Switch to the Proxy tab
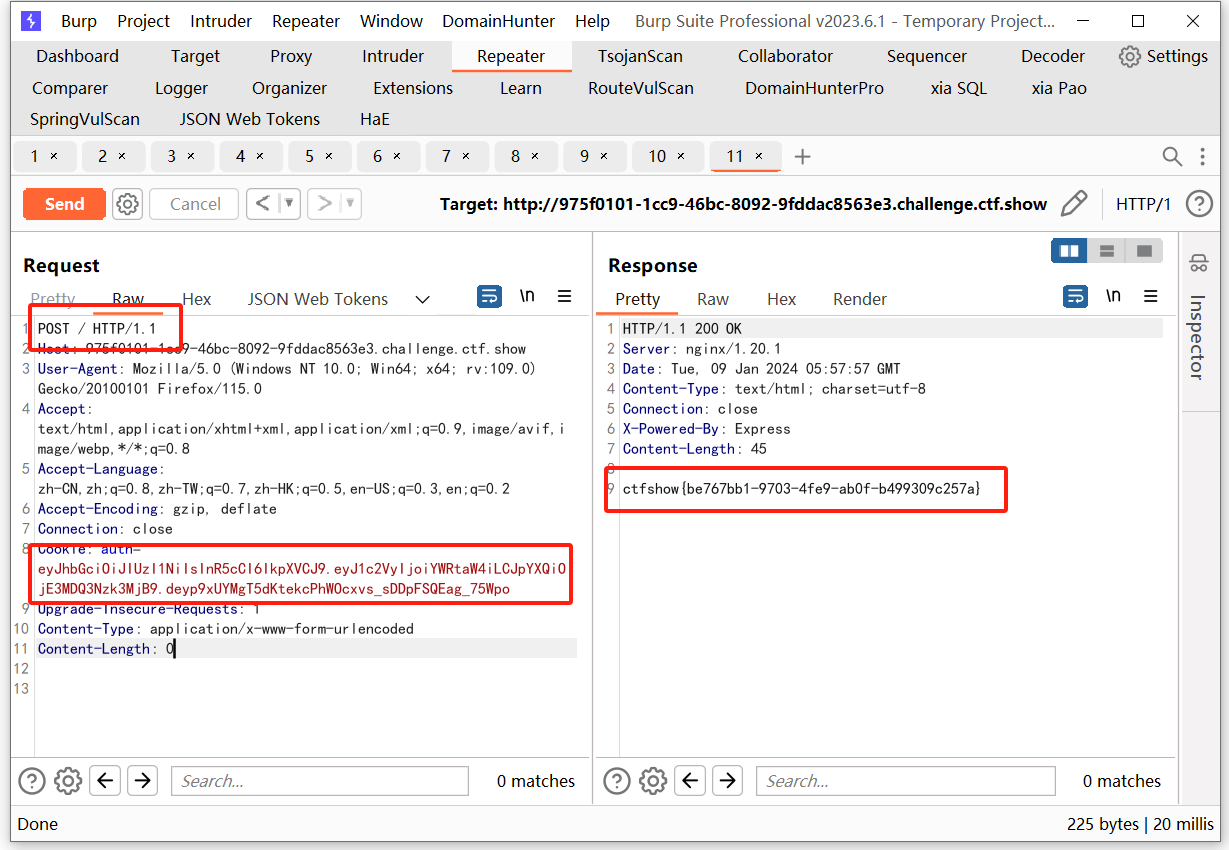Viewport: 1229px width, 850px height. tap(291, 57)
